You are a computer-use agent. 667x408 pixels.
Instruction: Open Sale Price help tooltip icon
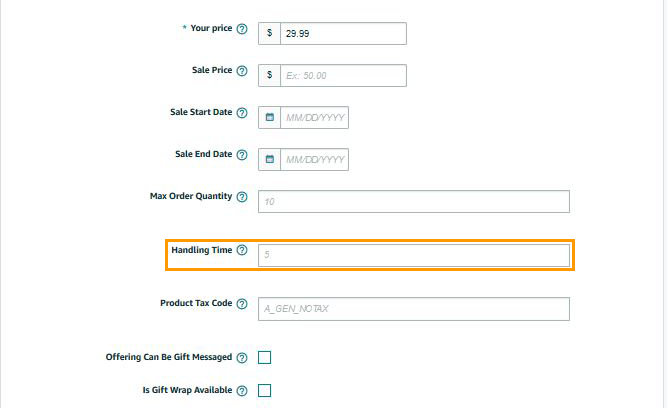click(242, 71)
